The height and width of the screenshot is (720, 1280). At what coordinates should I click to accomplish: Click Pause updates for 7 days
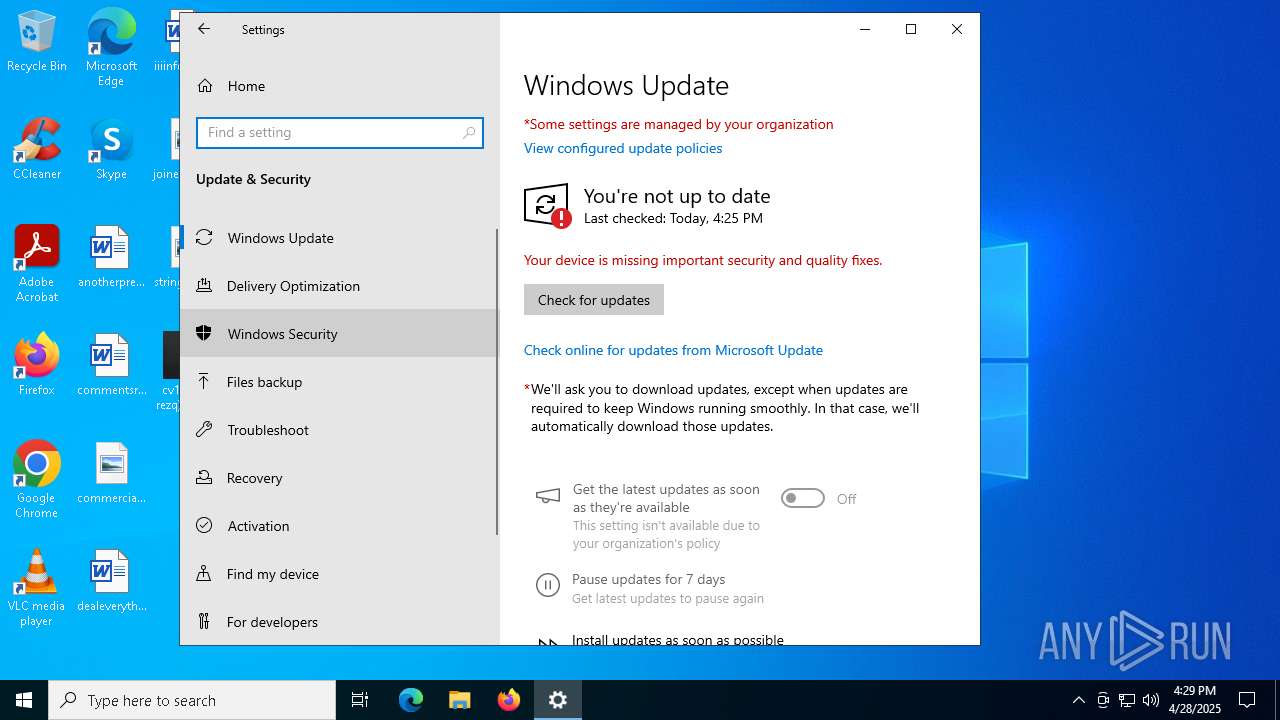point(648,579)
